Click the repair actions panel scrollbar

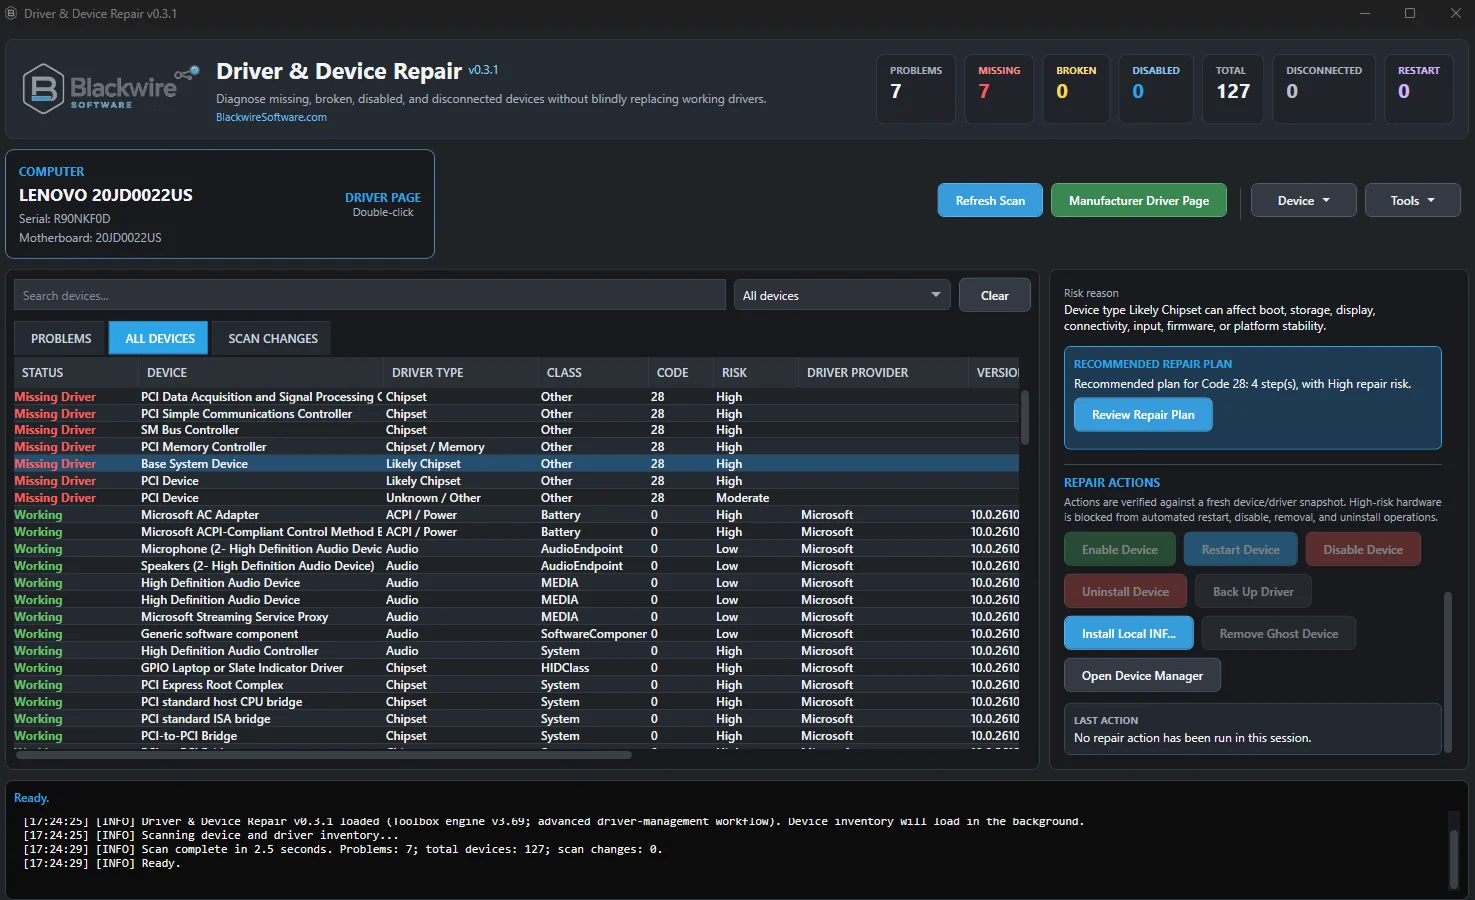click(x=1447, y=670)
